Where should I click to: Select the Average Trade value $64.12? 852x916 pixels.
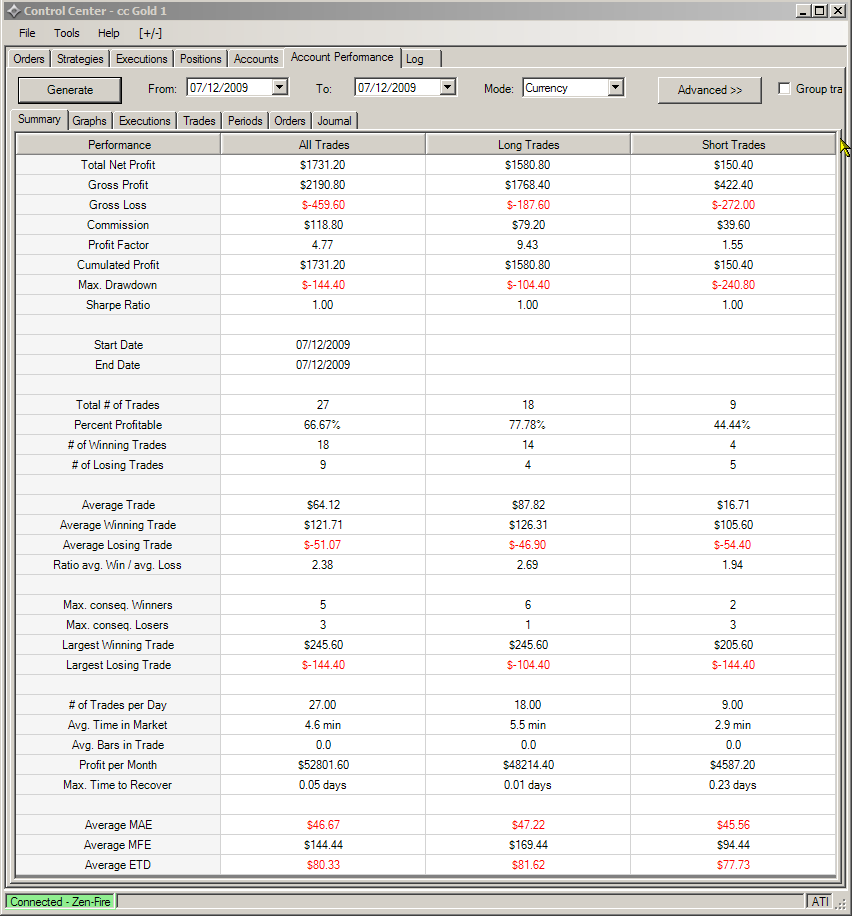click(323, 505)
